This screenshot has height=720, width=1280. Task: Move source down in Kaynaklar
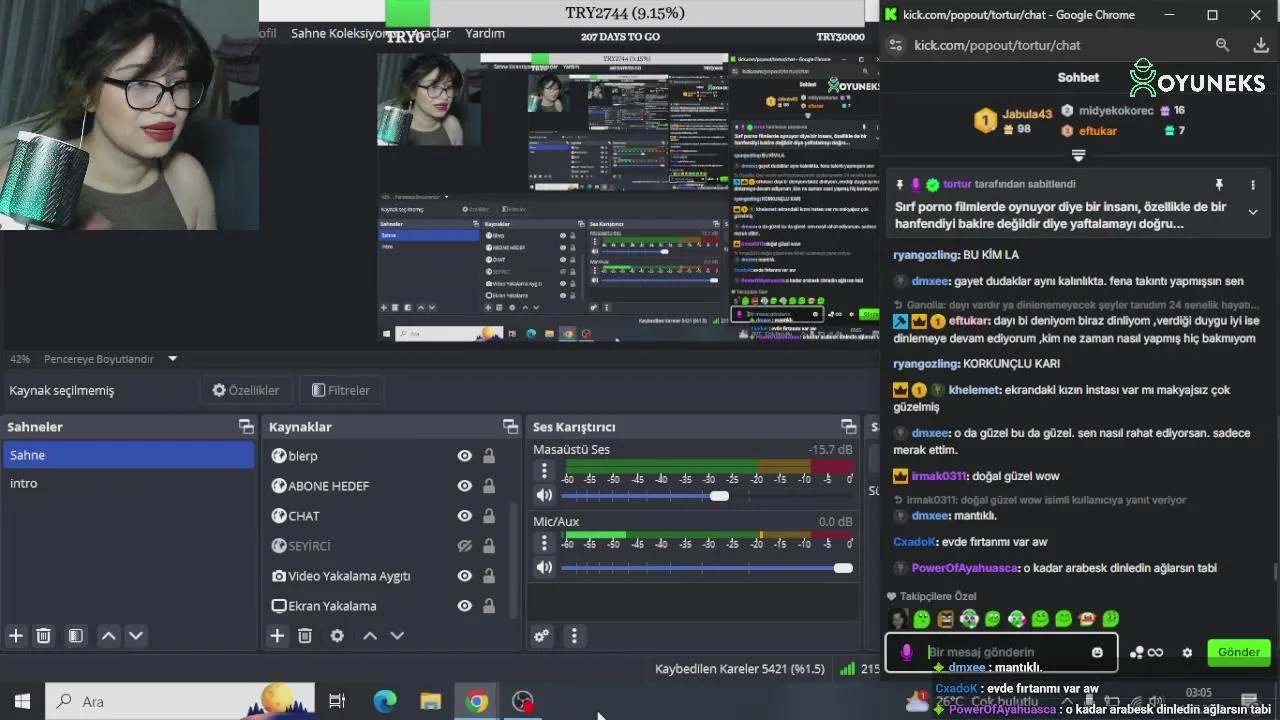[x=397, y=635]
